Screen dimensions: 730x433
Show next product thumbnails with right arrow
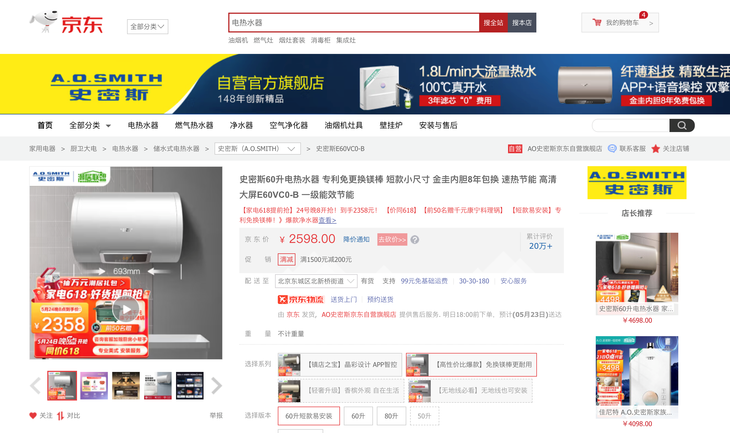click(216, 385)
